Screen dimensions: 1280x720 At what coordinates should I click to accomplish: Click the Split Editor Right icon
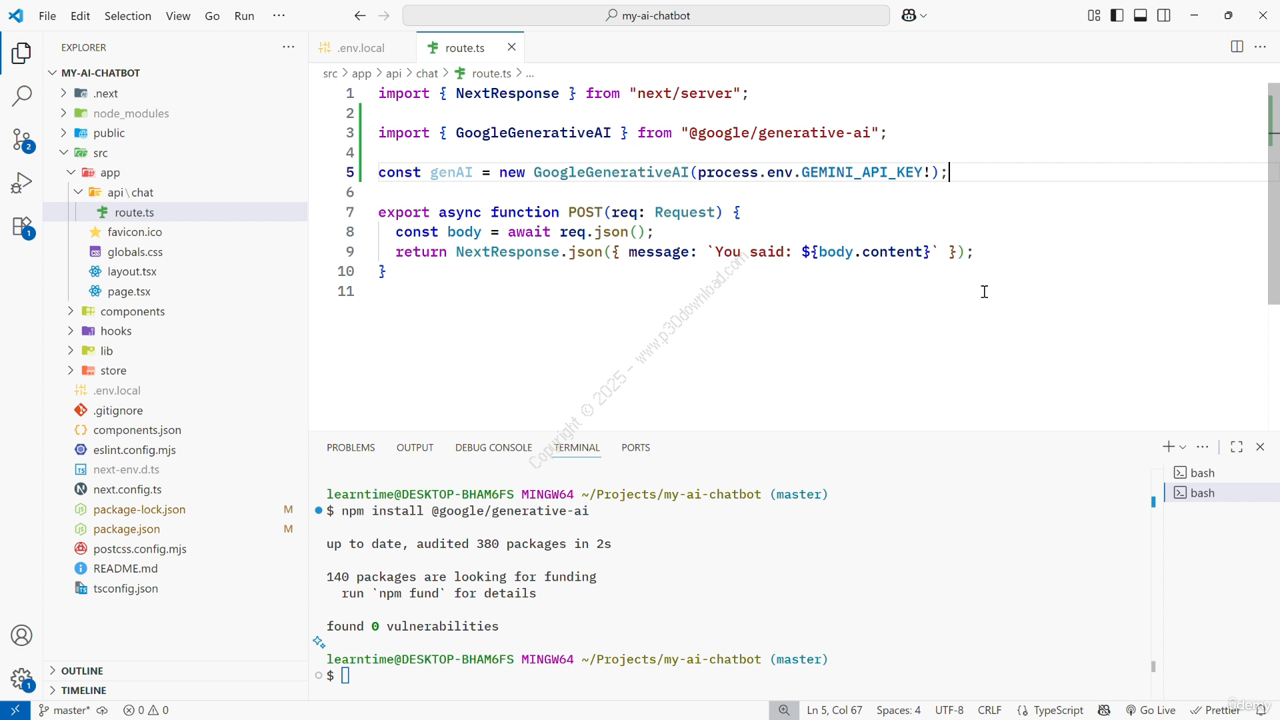click(1237, 47)
